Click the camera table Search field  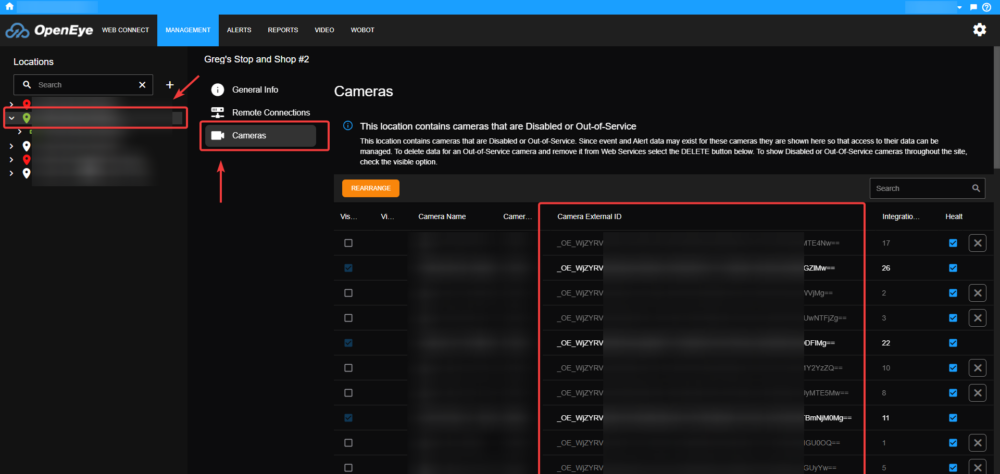(927, 188)
